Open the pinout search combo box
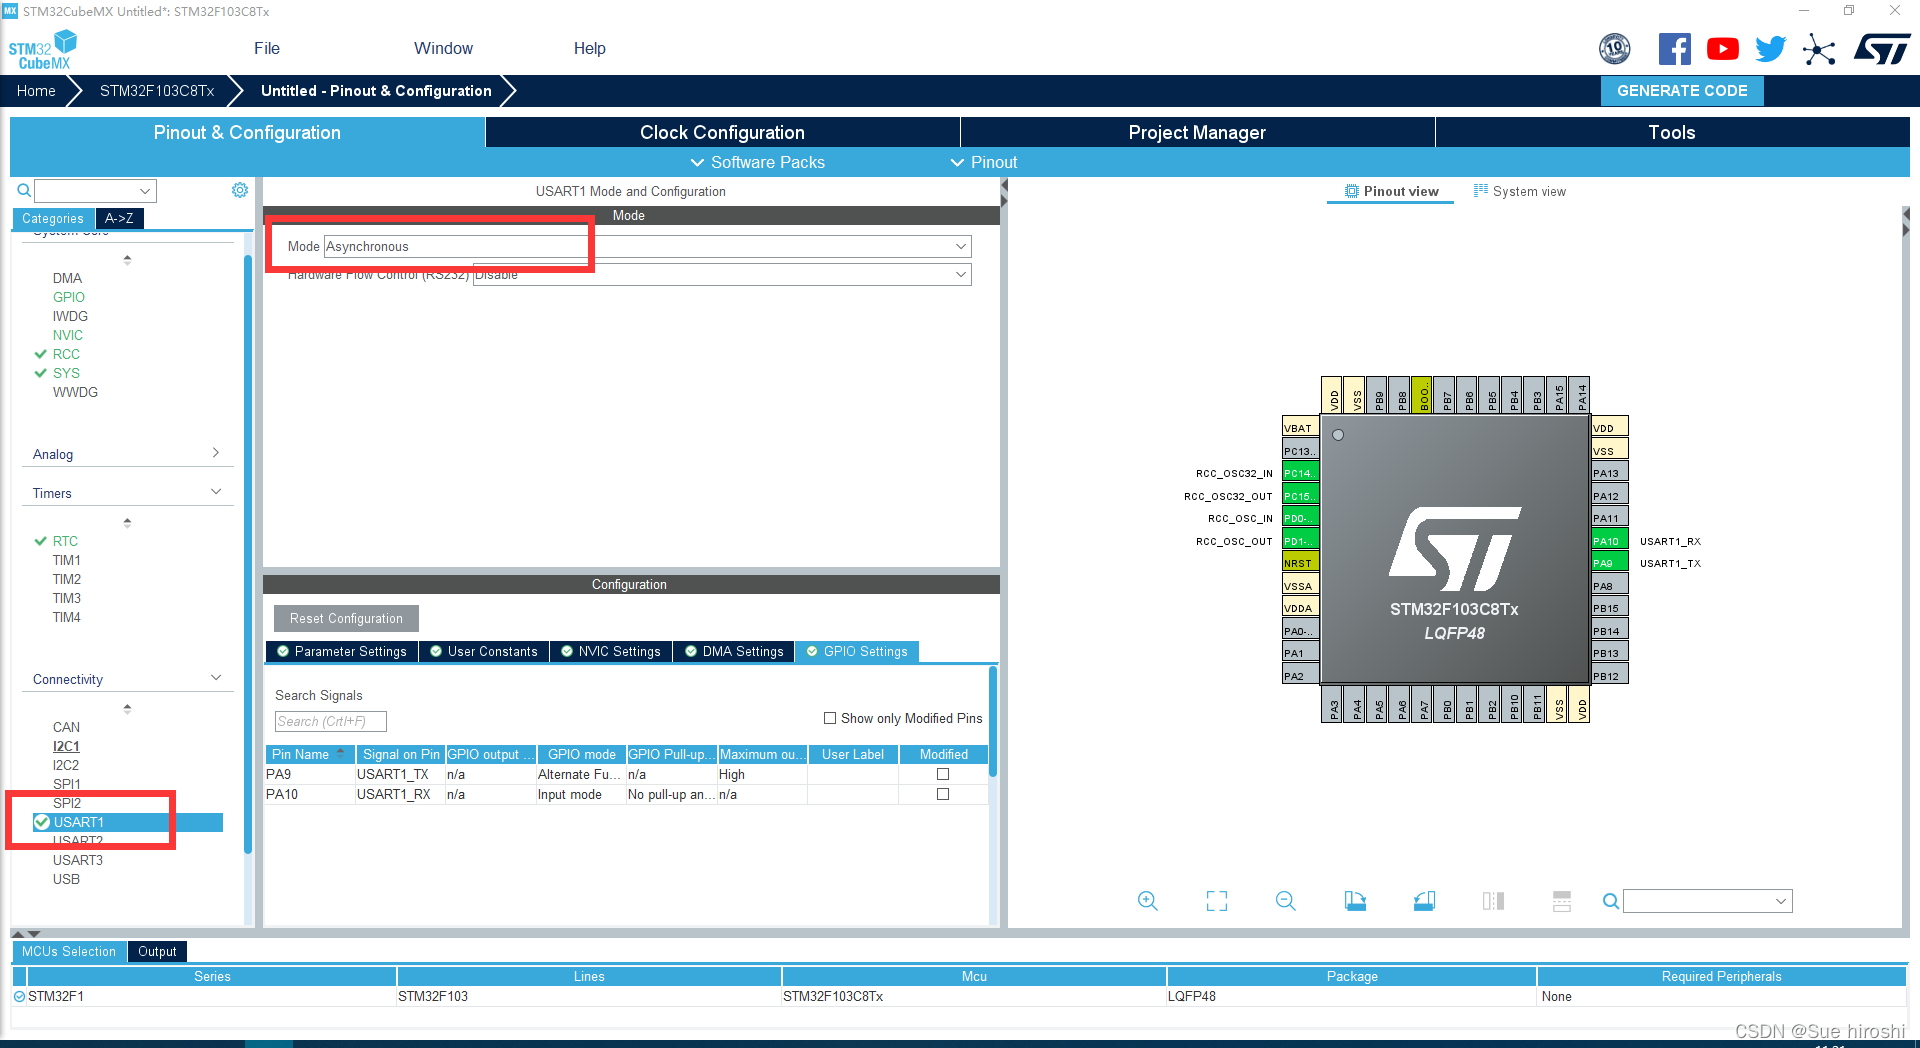Screen dimensions: 1920x1048 click(x=1707, y=901)
